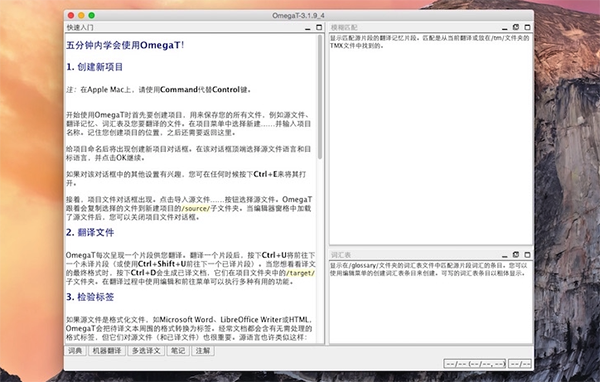Minimize the 快速入门 pane
Image resolution: width=600 pixels, height=382 pixels.
308,28
